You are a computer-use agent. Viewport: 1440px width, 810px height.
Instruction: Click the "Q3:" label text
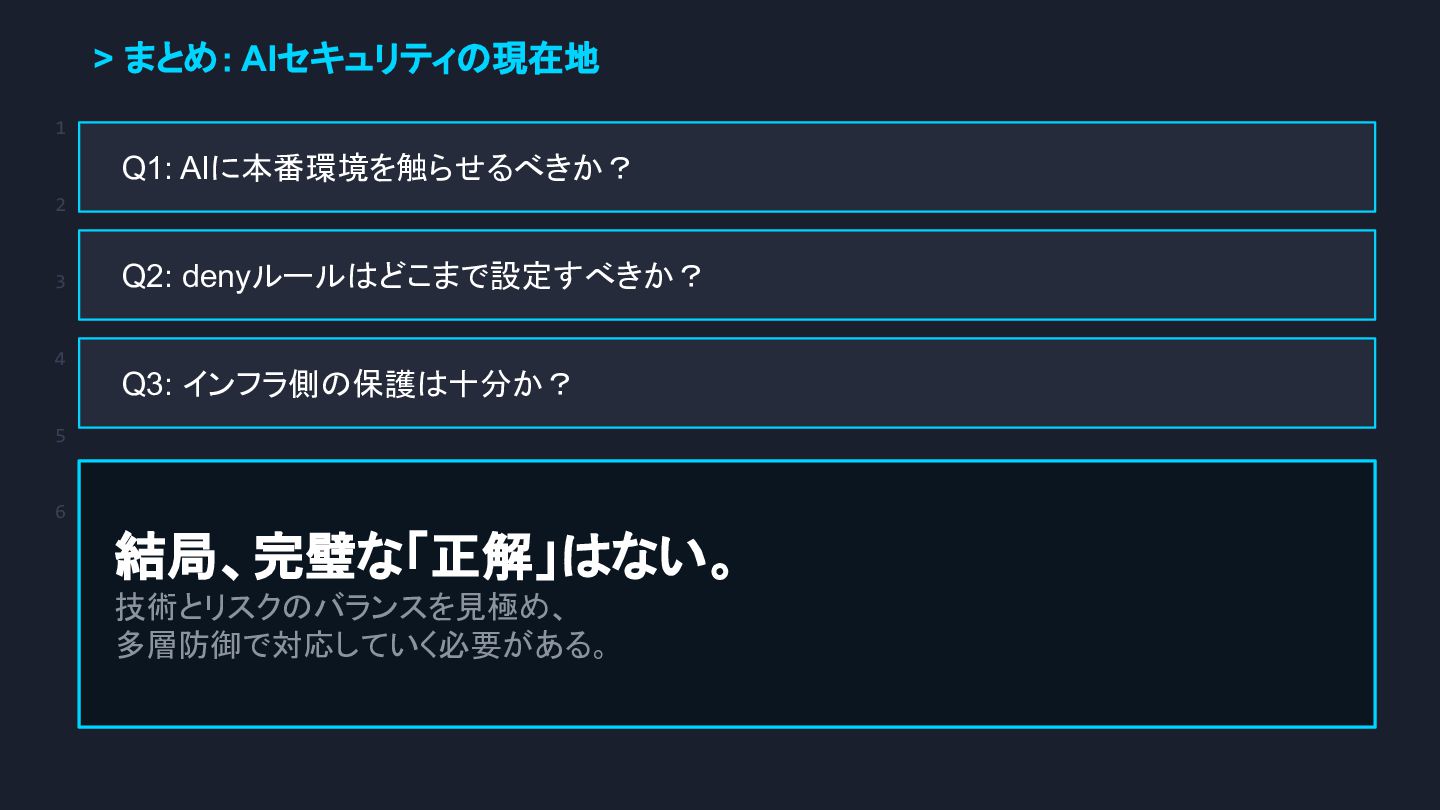pyautogui.click(x=148, y=384)
